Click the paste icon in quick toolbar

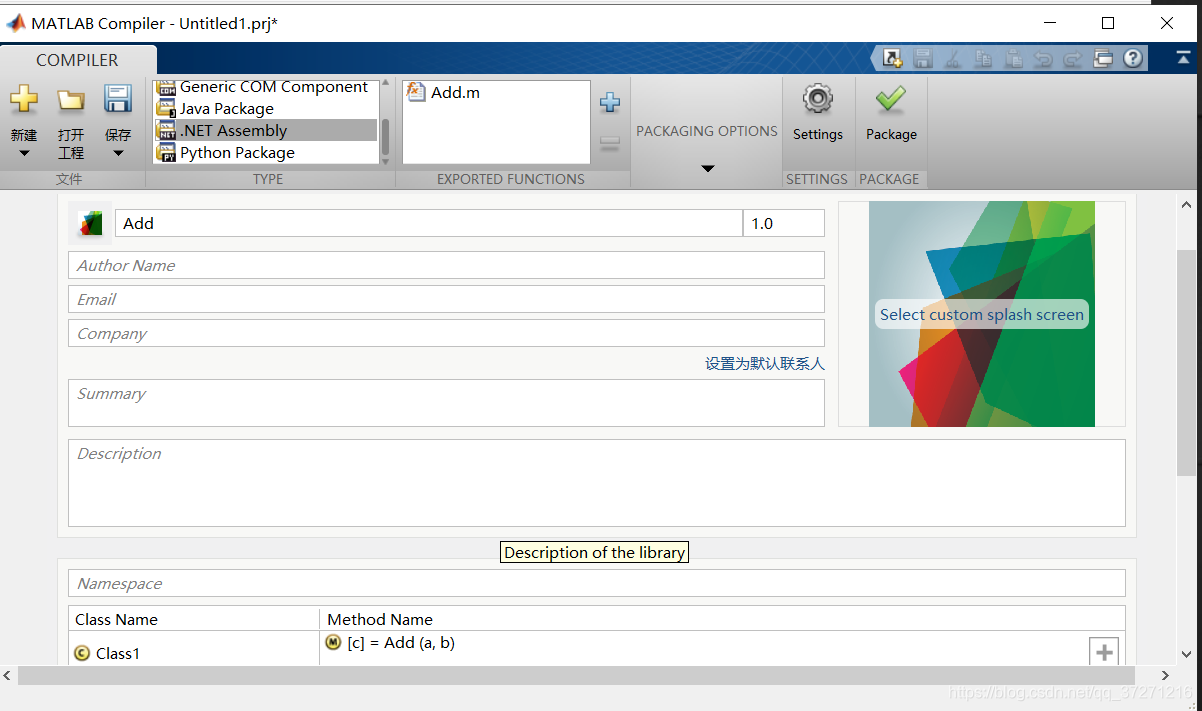point(1013,59)
